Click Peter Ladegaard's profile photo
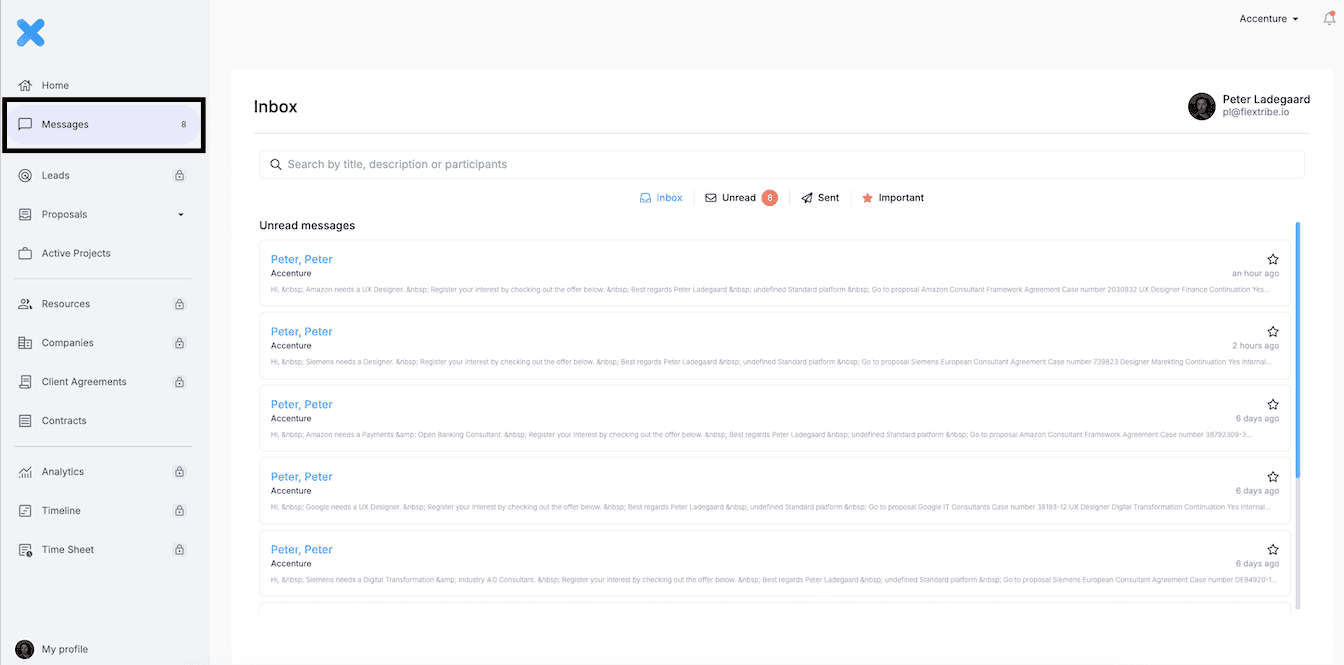 tap(1202, 106)
